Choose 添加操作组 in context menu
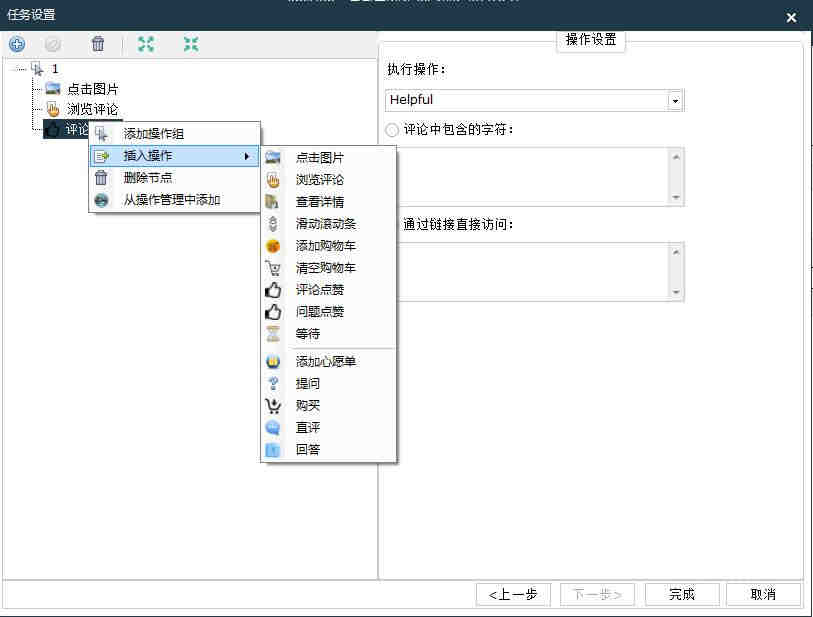This screenshot has height=617, width=813. [175, 134]
